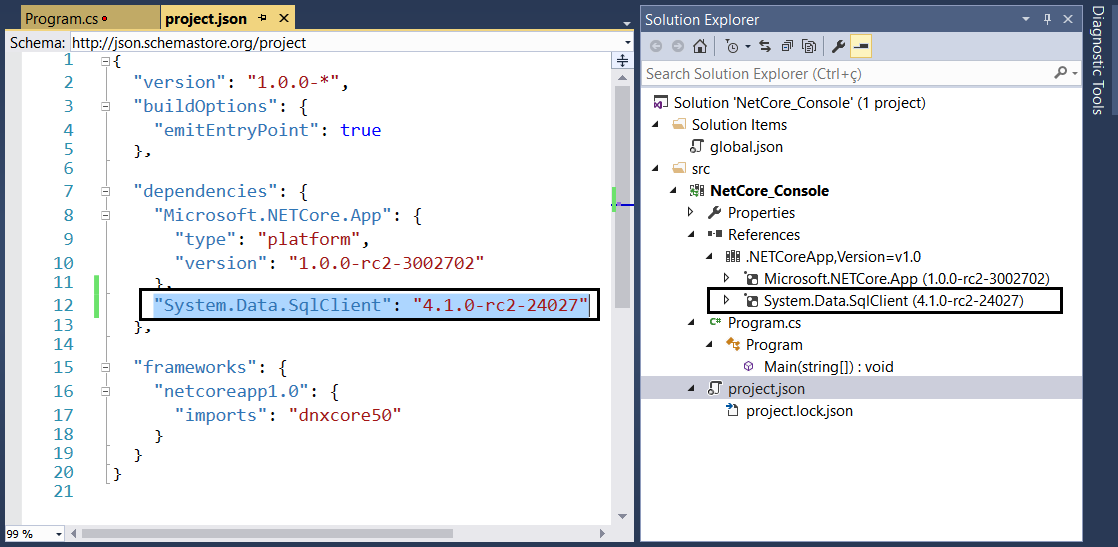Collapse the Program class node
Viewport: 1118px width, 547px height.
point(709,345)
